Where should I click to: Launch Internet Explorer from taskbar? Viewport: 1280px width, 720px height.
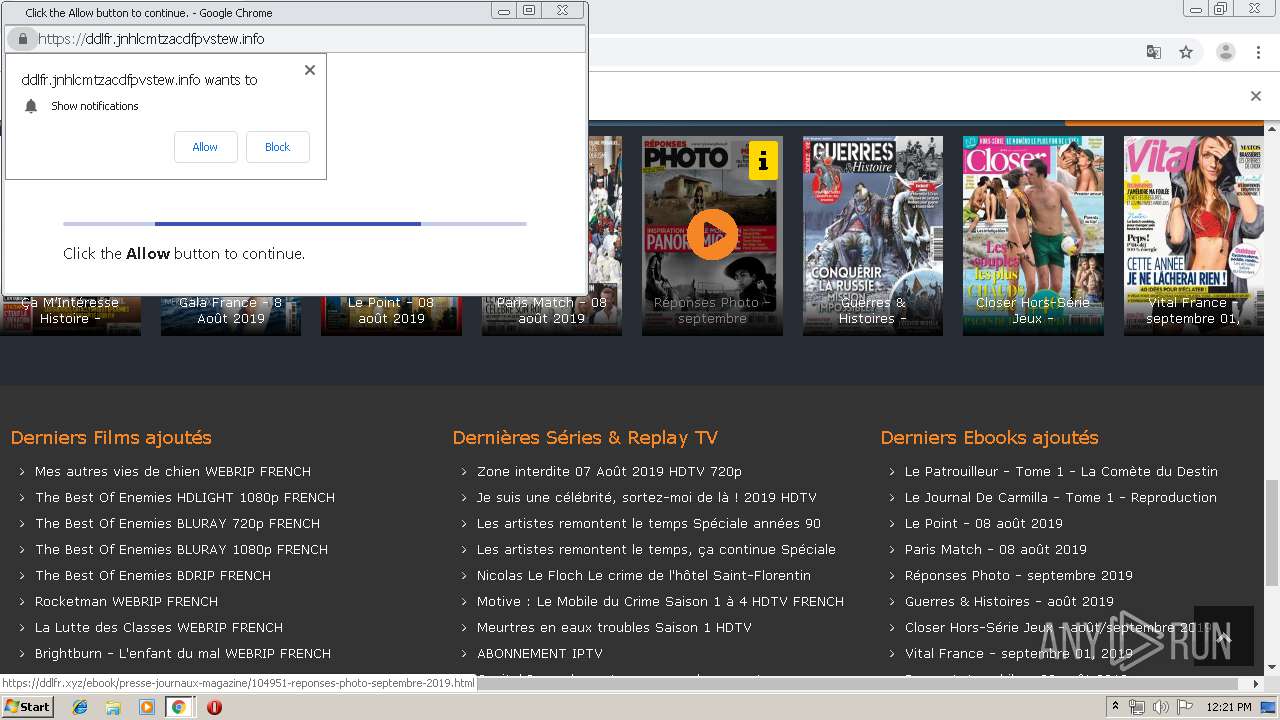(x=80, y=707)
